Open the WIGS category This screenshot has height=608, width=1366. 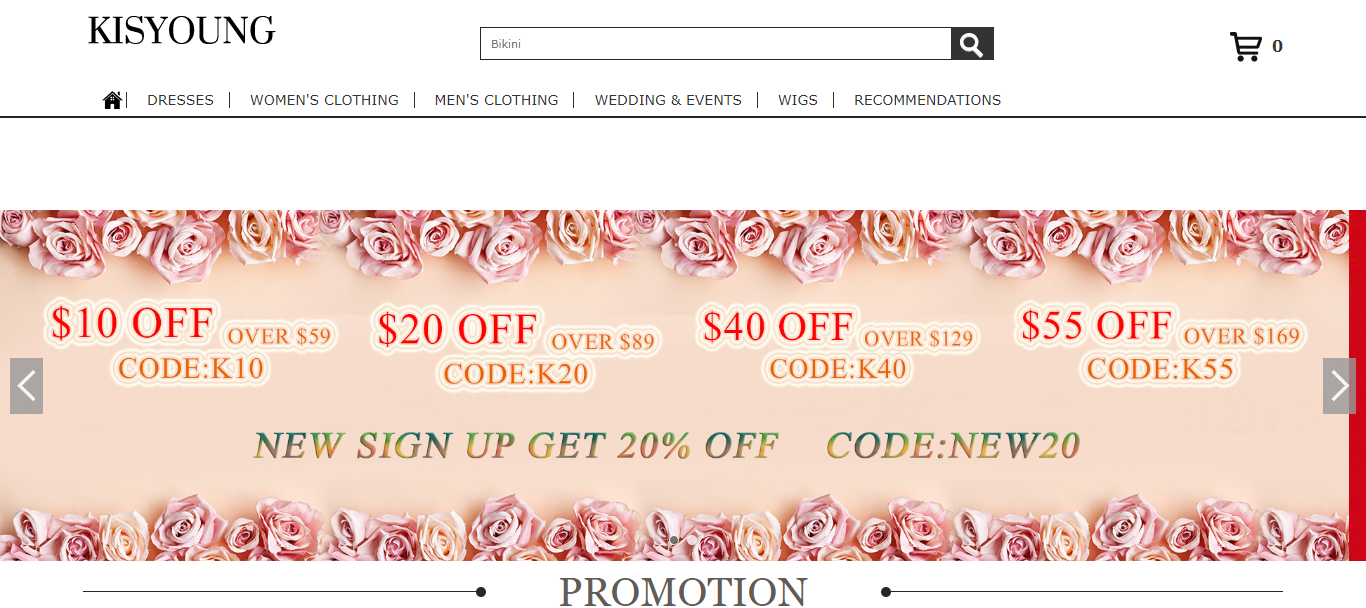pyautogui.click(x=798, y=100)
